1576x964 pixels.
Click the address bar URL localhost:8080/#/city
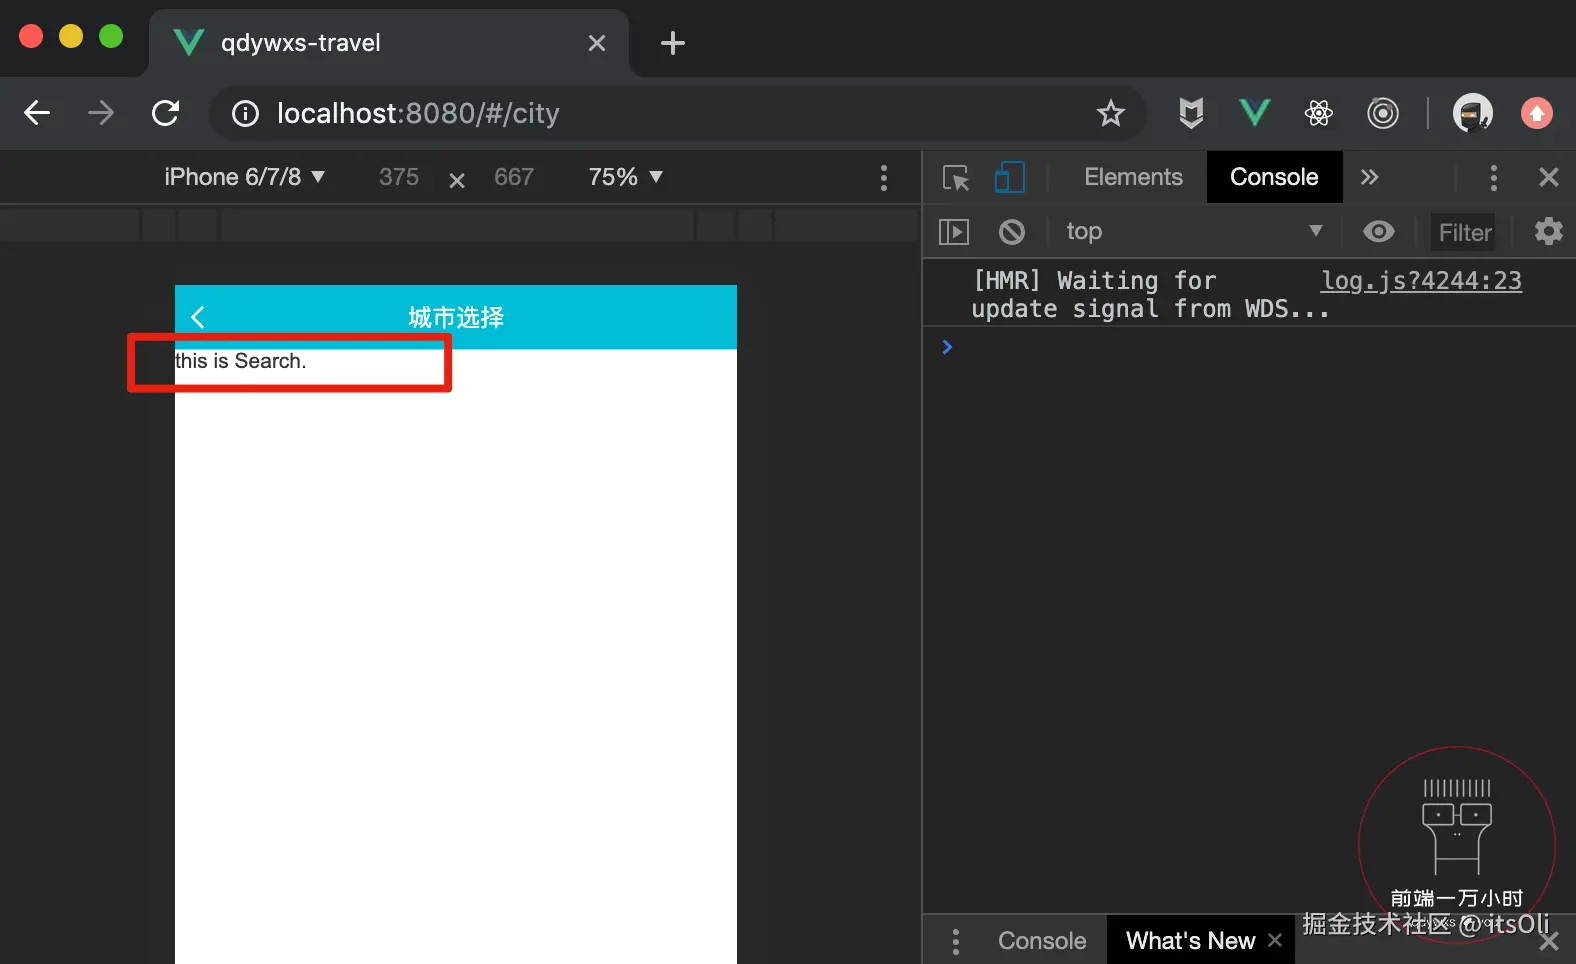click(418, 114)
